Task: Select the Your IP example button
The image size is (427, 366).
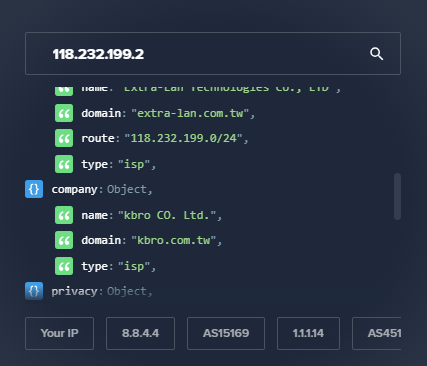Action: [x=59, y=333]
